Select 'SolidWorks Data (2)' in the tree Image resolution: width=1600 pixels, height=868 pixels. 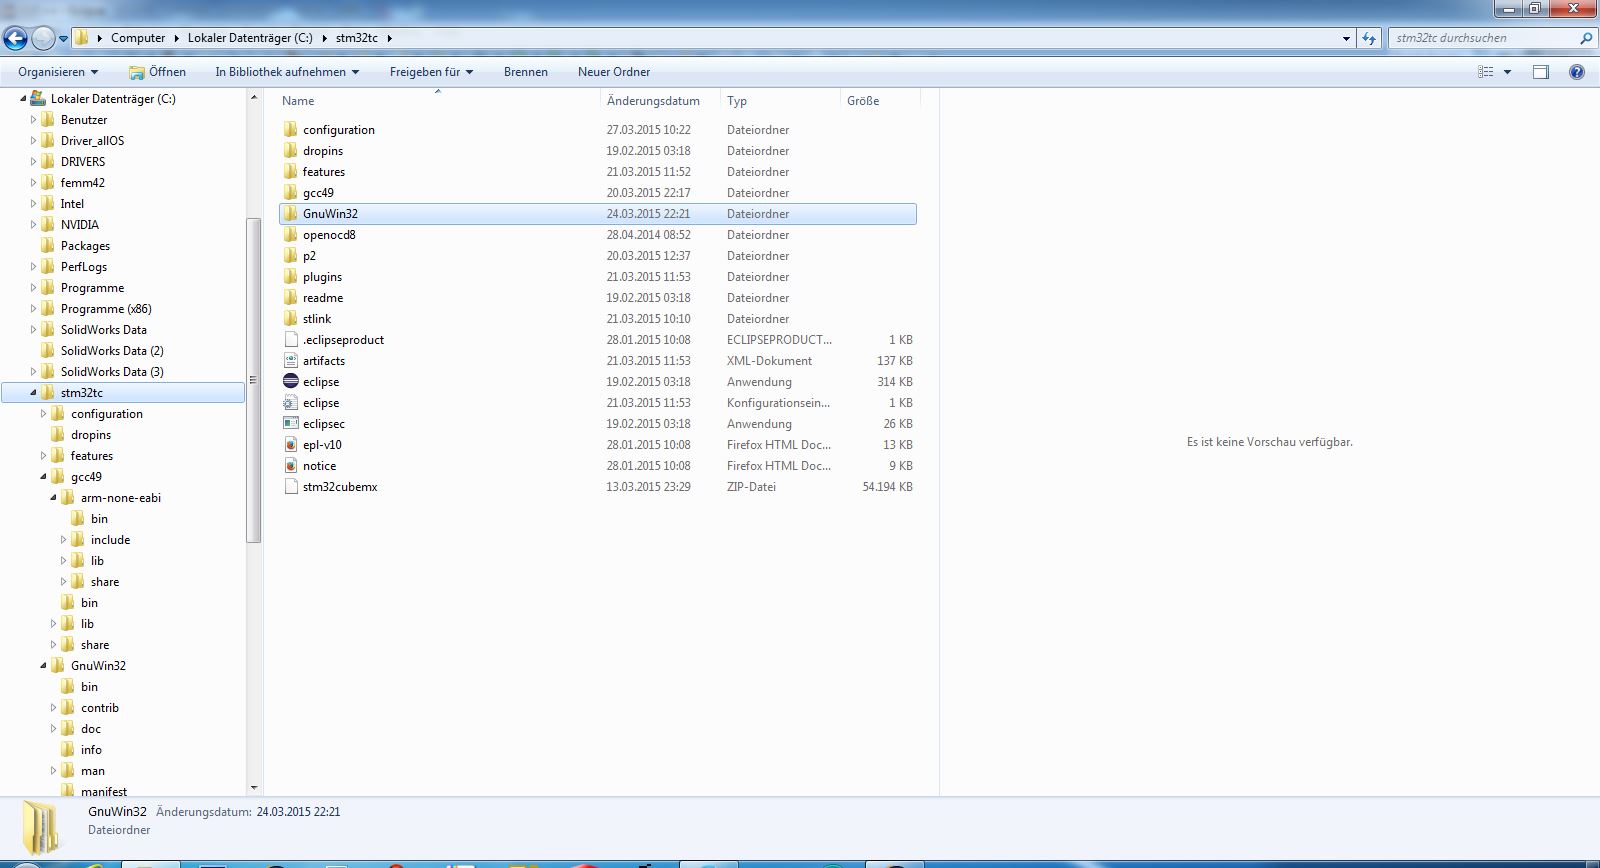pyautogui.click(x=112, y=351)
